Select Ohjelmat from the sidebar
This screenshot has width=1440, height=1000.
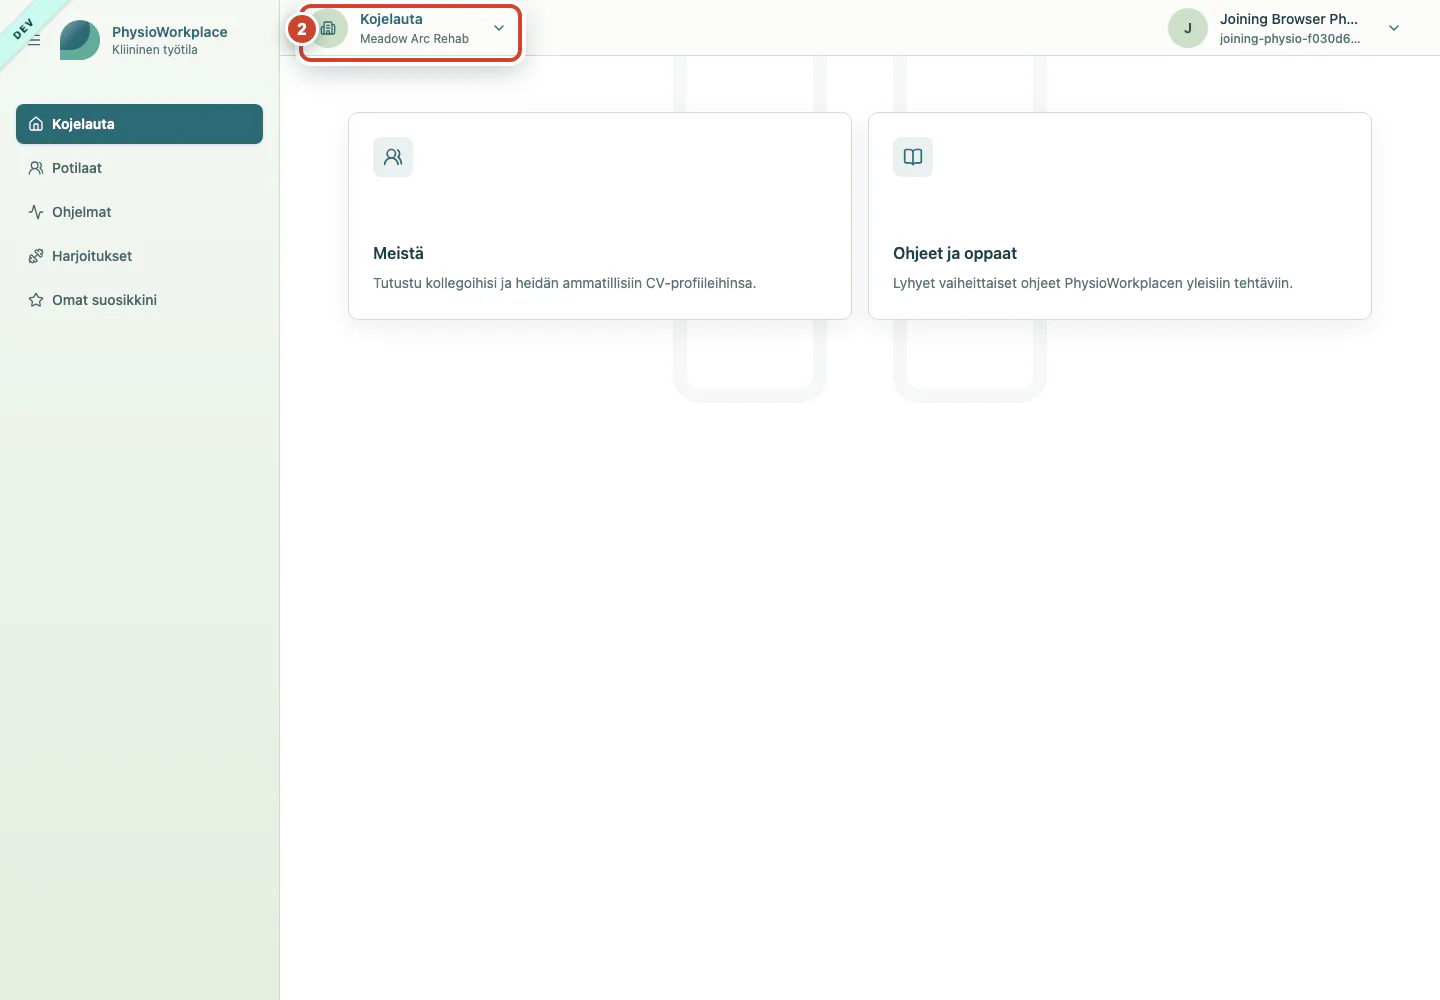pos(139,212)
